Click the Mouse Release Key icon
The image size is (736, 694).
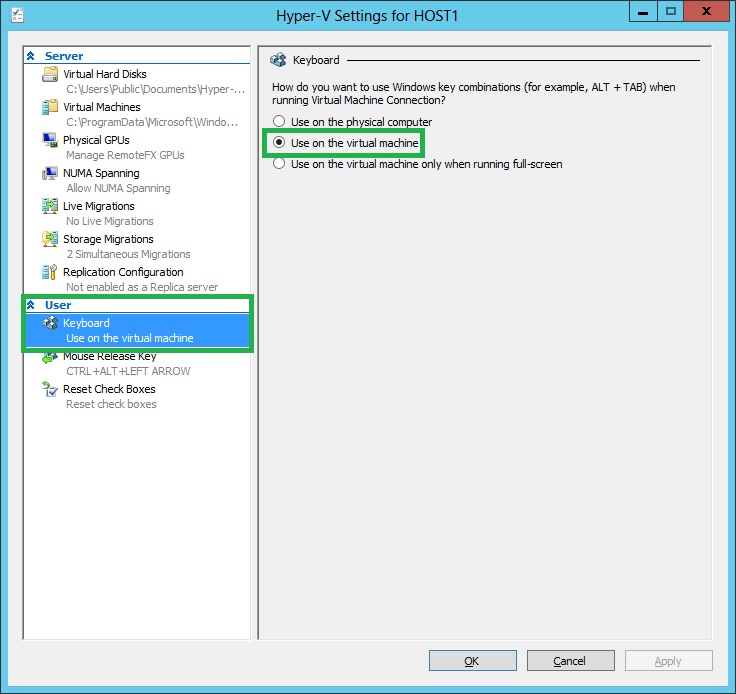[x=50, y=358]
